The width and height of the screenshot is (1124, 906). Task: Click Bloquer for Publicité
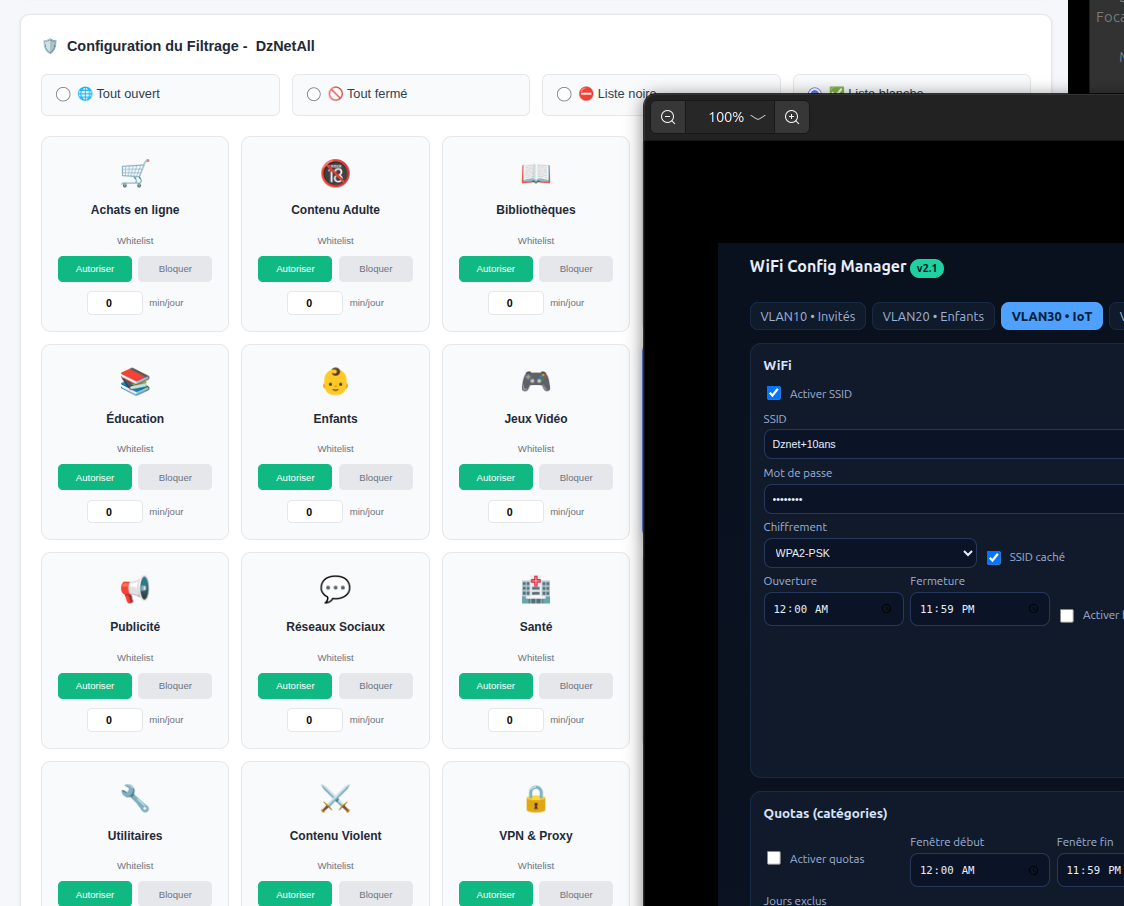pyautogui.click(x=175, y=686)
